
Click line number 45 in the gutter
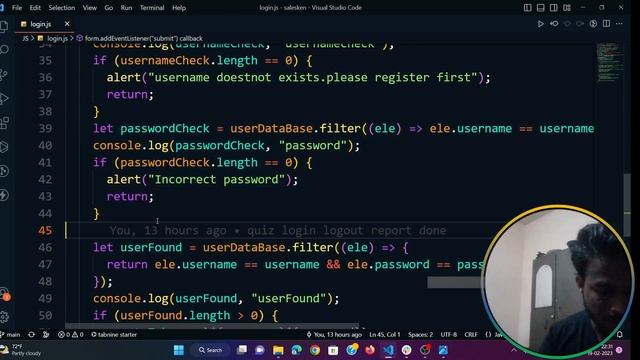(x=45, y=230)
